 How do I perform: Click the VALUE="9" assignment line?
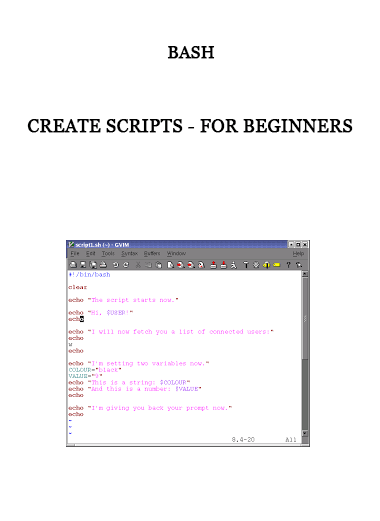(x=85, y=376)
